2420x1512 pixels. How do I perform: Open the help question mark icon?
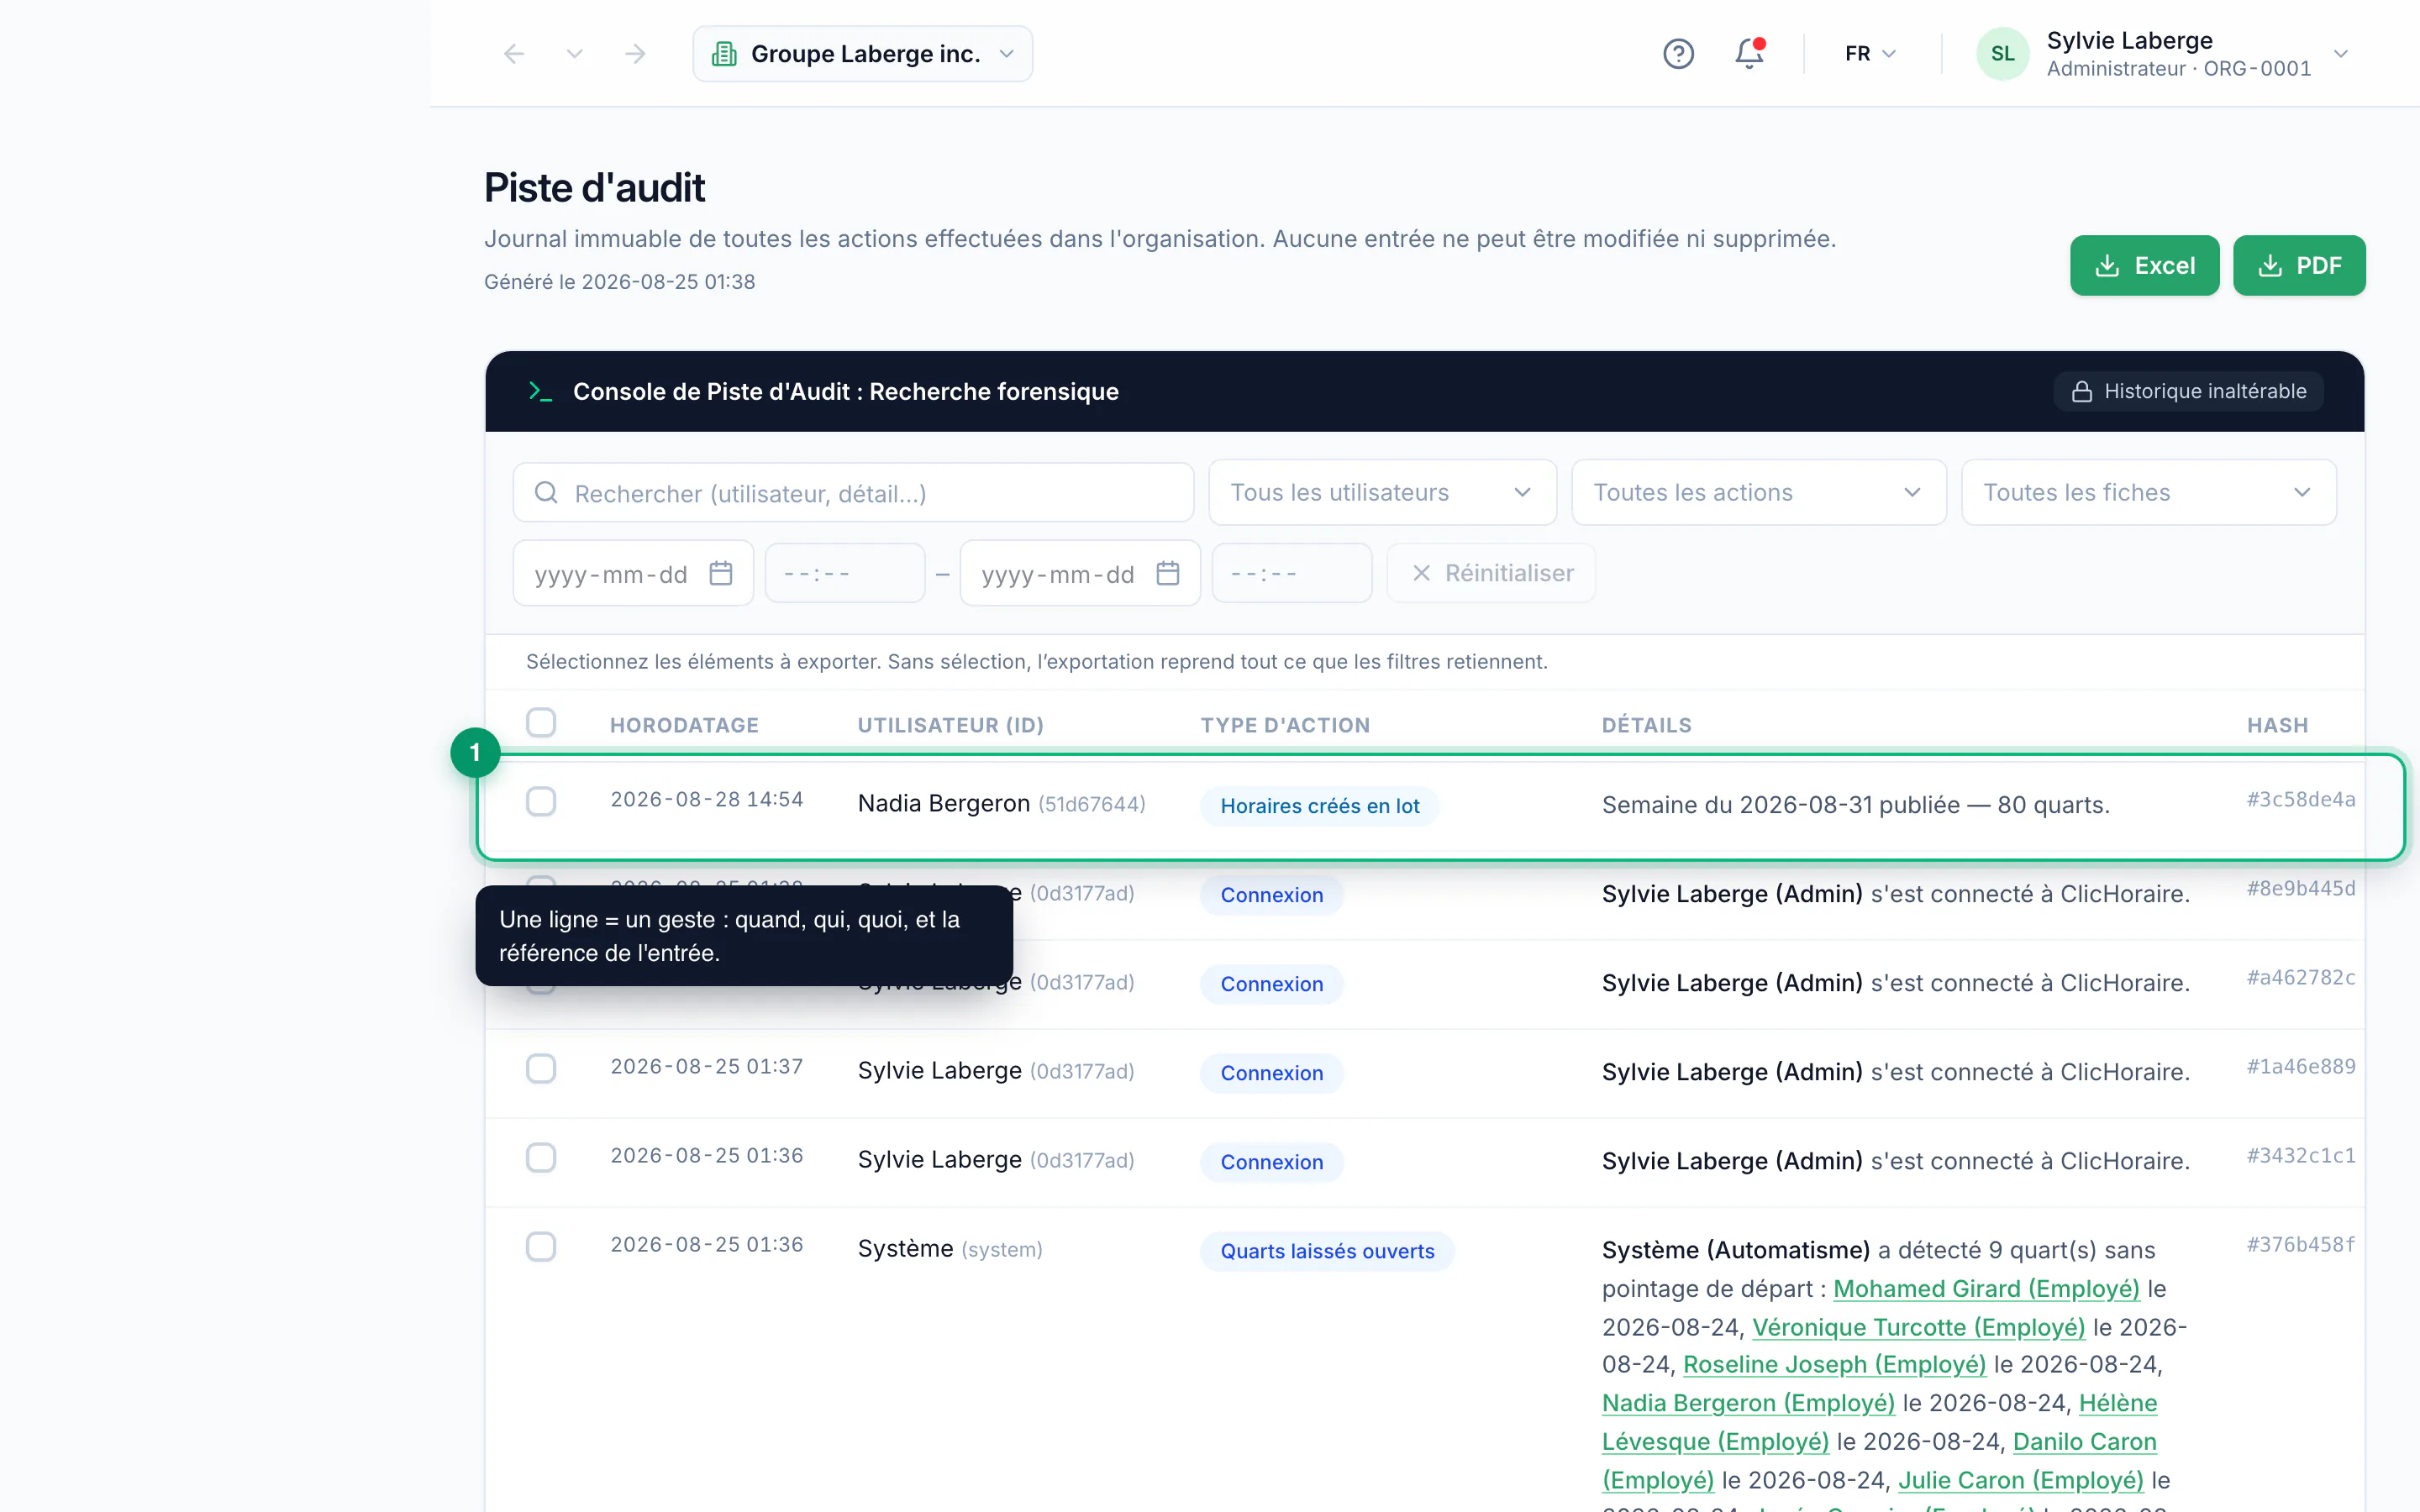(1678, 54)
